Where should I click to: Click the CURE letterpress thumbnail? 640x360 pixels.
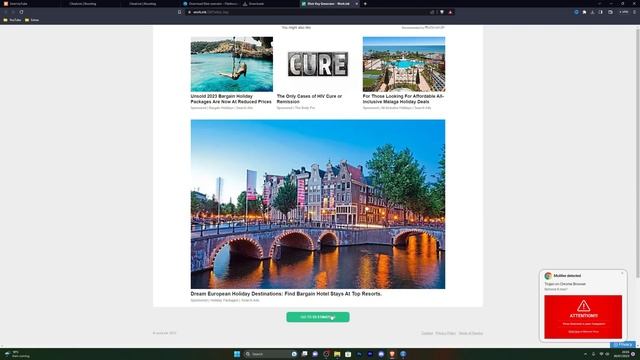pyautogui.click(x=318, y=64)
